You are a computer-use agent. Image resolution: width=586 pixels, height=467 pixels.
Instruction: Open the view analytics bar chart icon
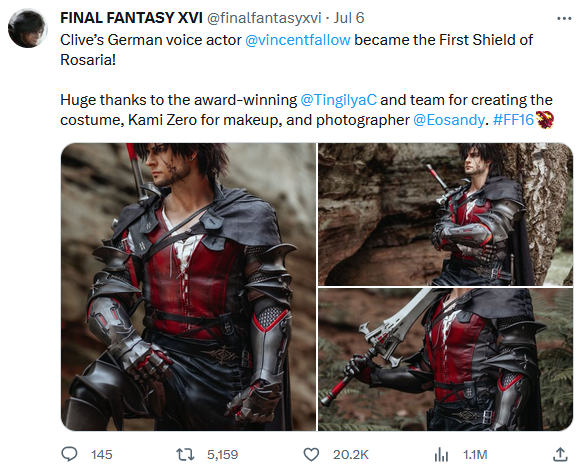pos(441,454)
